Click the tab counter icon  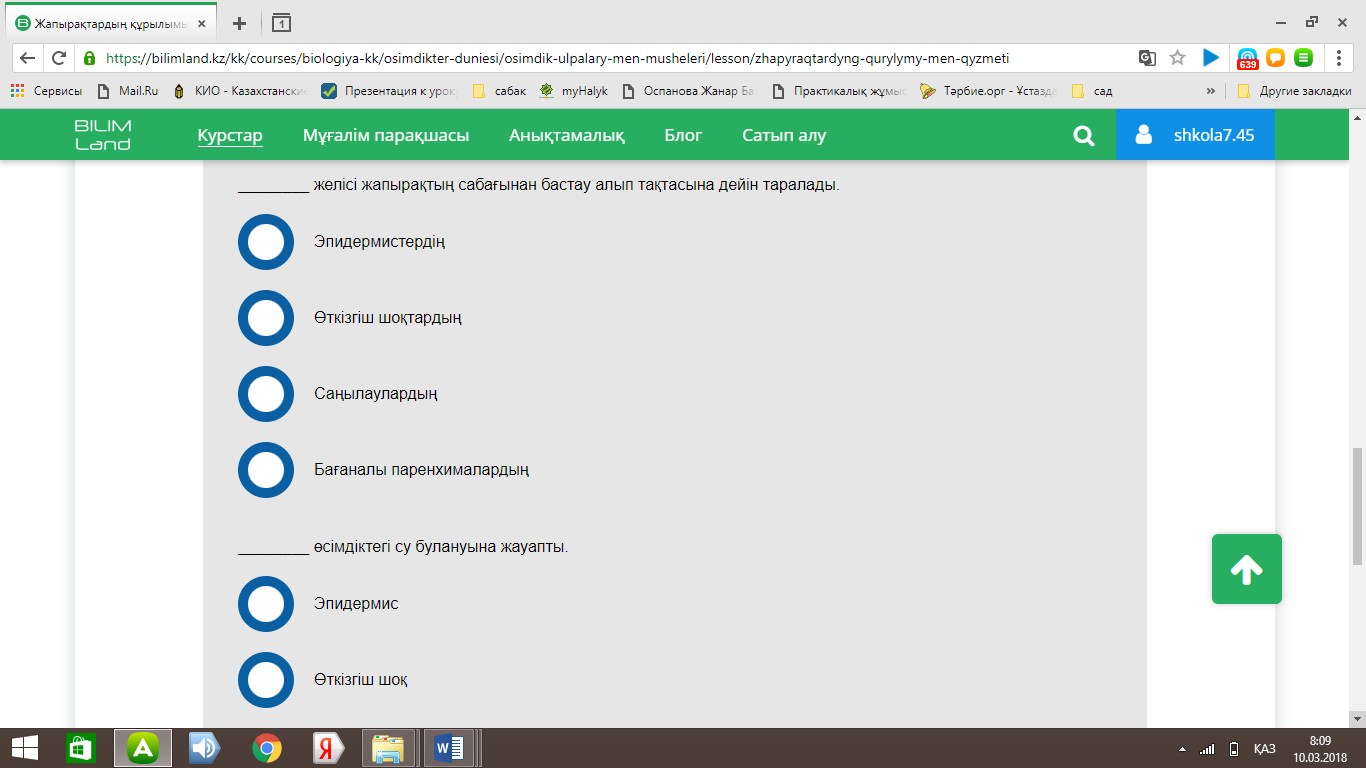pos(282,23)
